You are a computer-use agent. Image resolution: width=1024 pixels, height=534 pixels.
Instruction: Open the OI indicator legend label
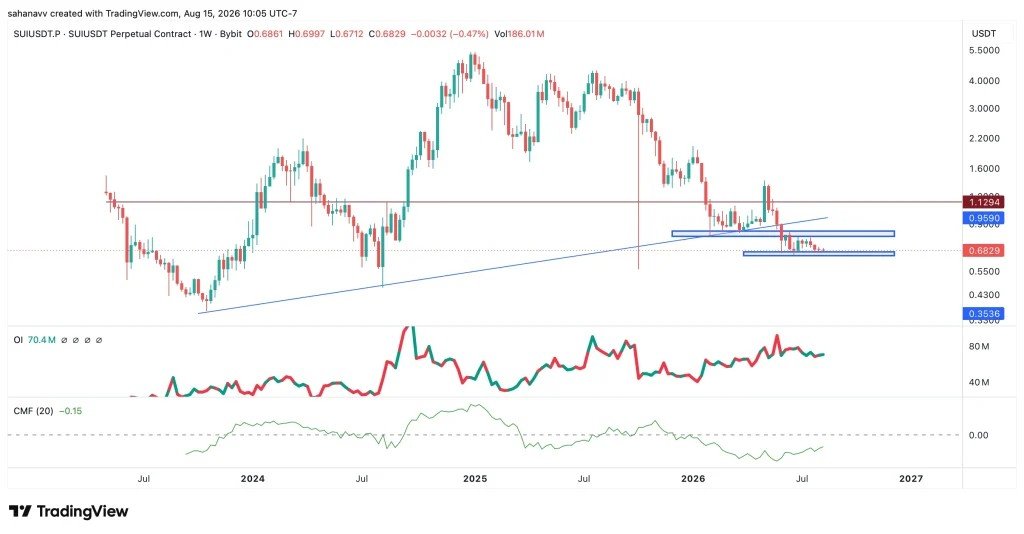tap(18, 340)
